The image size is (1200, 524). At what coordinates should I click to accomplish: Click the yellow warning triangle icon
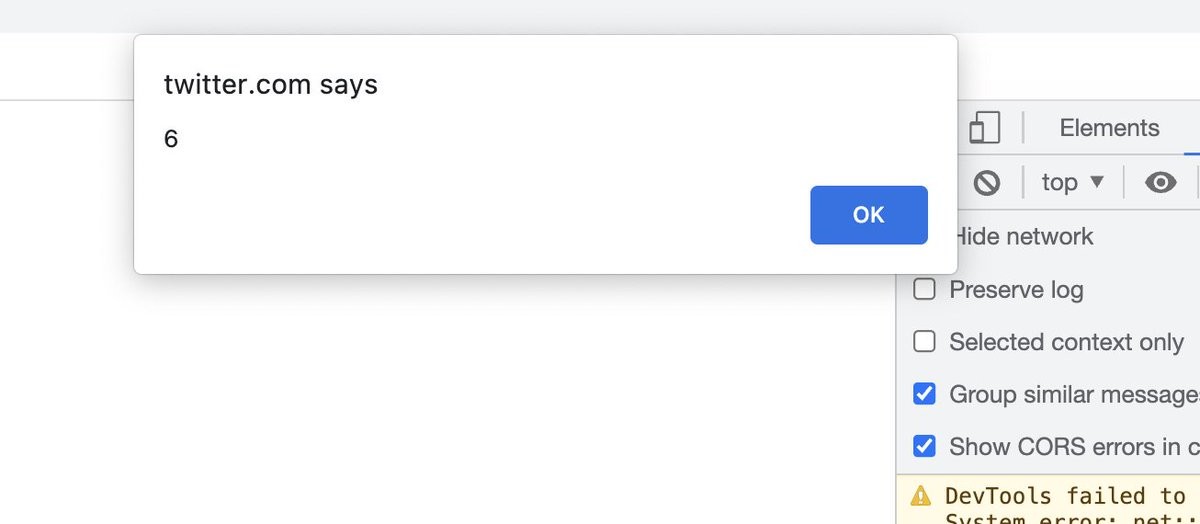(x=920, y=496)
